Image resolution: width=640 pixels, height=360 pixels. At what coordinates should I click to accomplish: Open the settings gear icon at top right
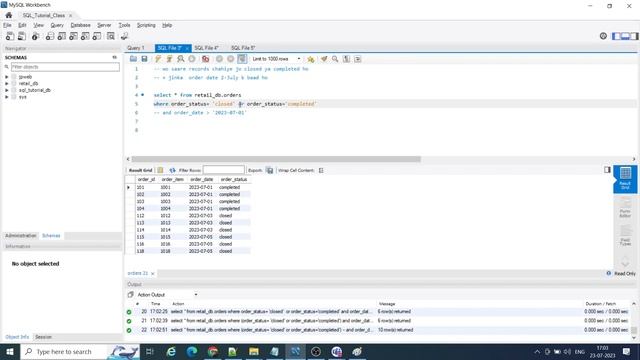[603, 36]
